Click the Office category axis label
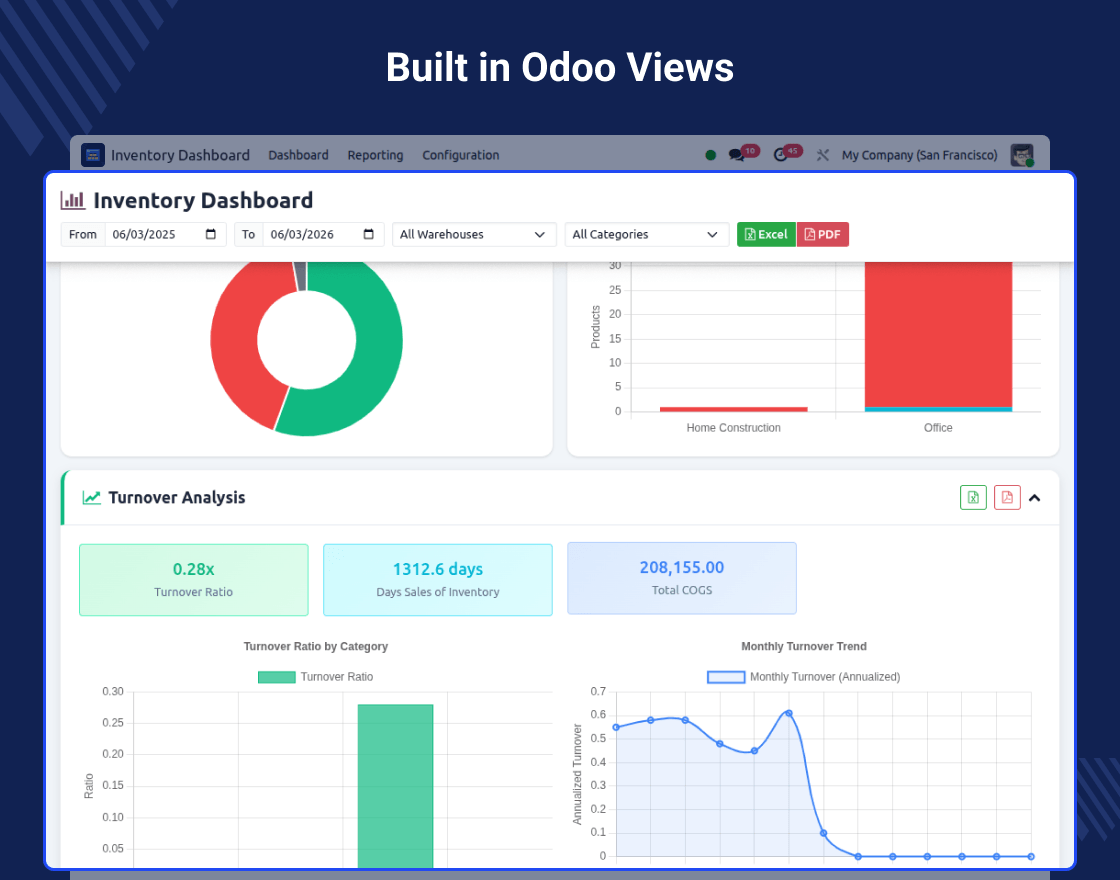1120x880 pixels. pos(938,428)
